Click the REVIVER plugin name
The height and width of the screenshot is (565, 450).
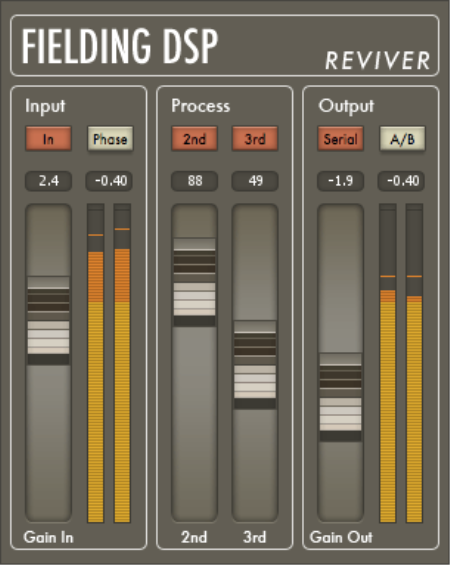coord(378,60)
